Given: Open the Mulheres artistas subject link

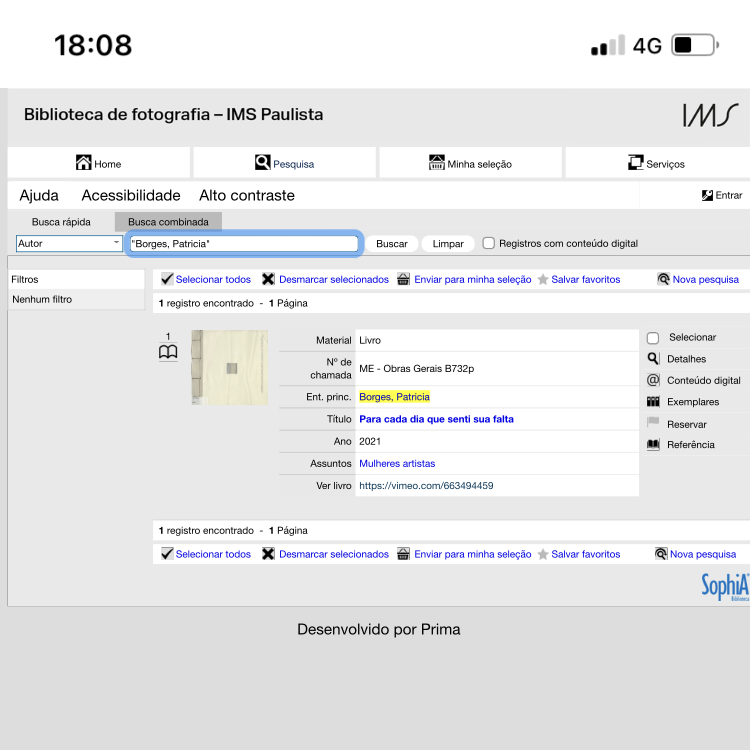Looking at the screenshot, I should pos(397,463).
